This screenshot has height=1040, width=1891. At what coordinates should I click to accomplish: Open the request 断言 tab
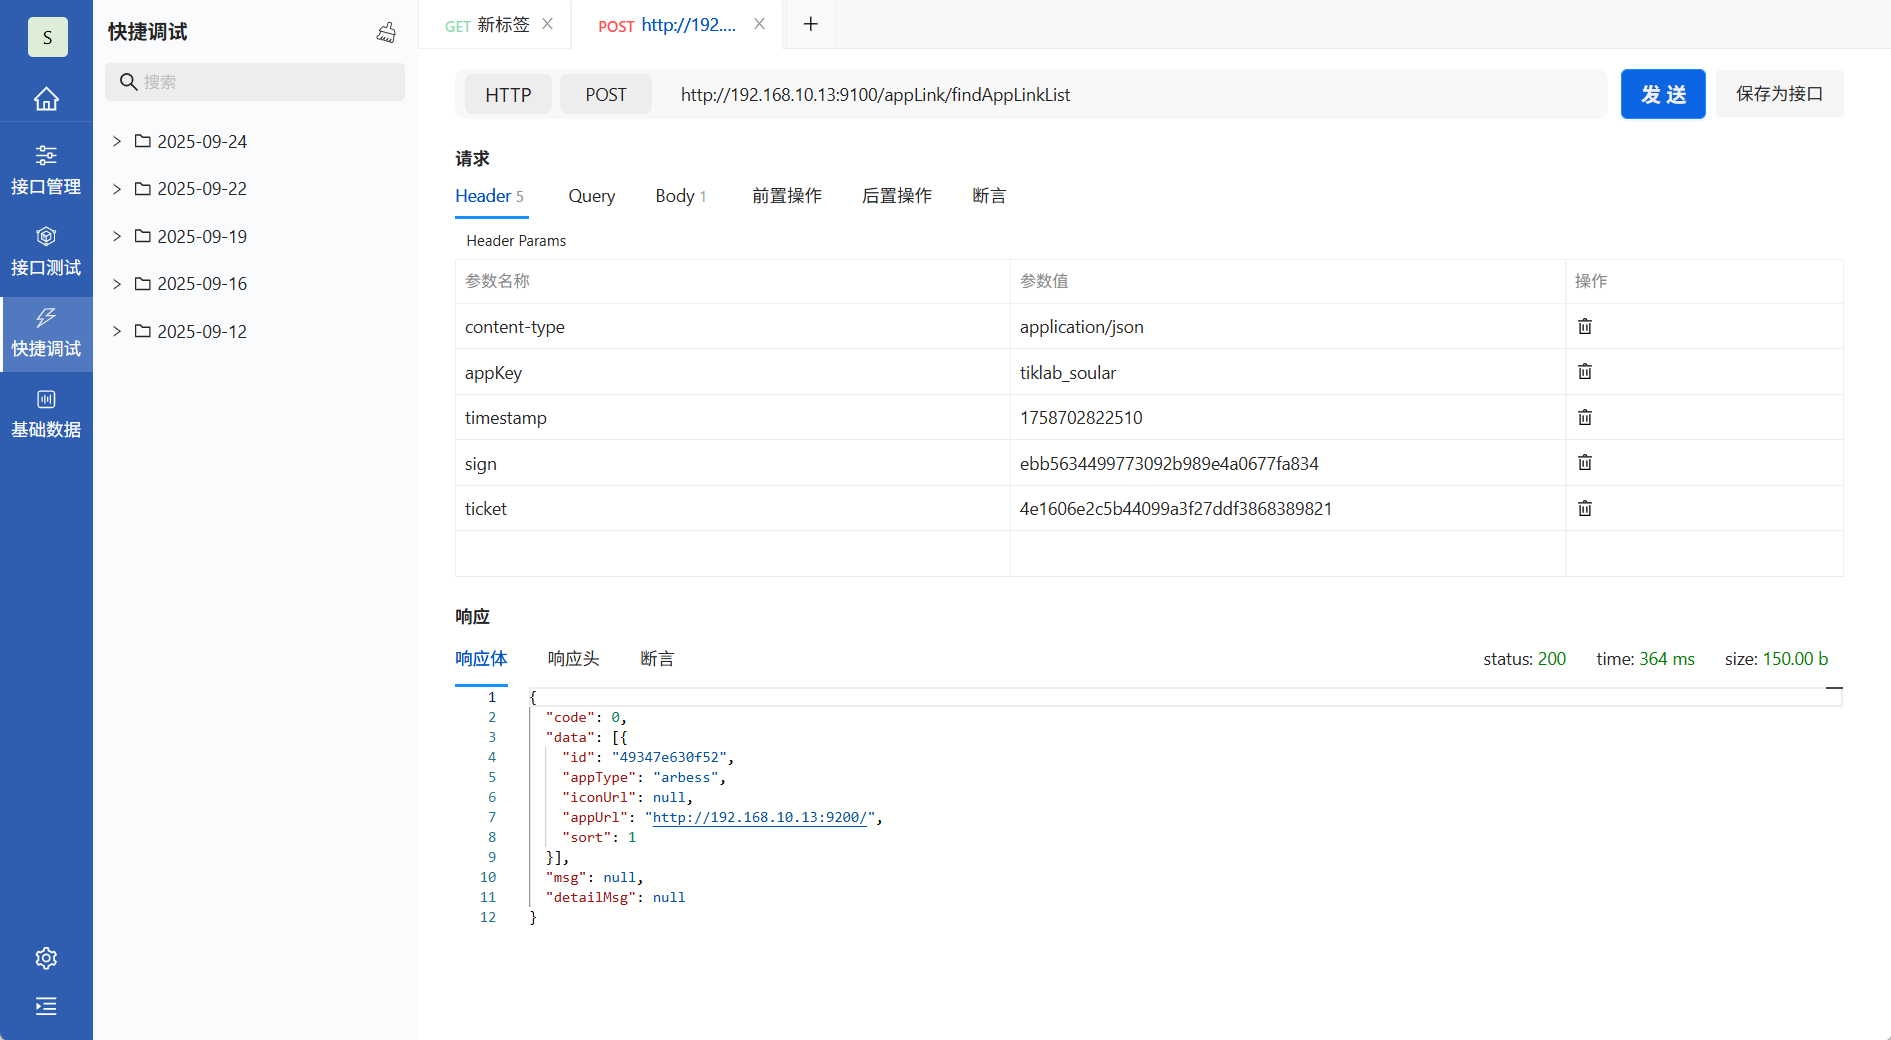989,196
